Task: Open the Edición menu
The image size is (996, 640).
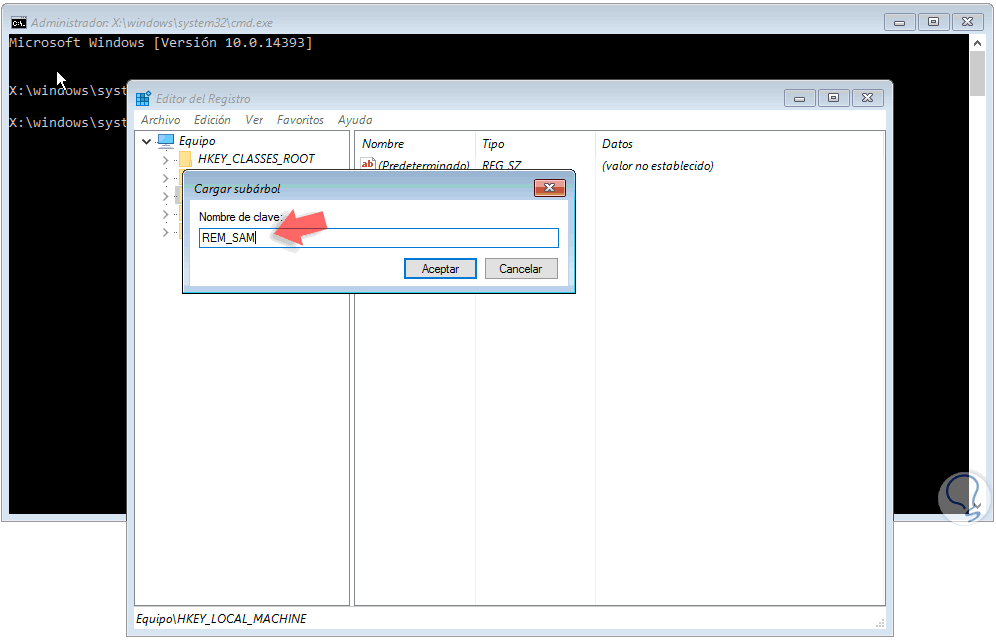Action: tap(212, 120)
